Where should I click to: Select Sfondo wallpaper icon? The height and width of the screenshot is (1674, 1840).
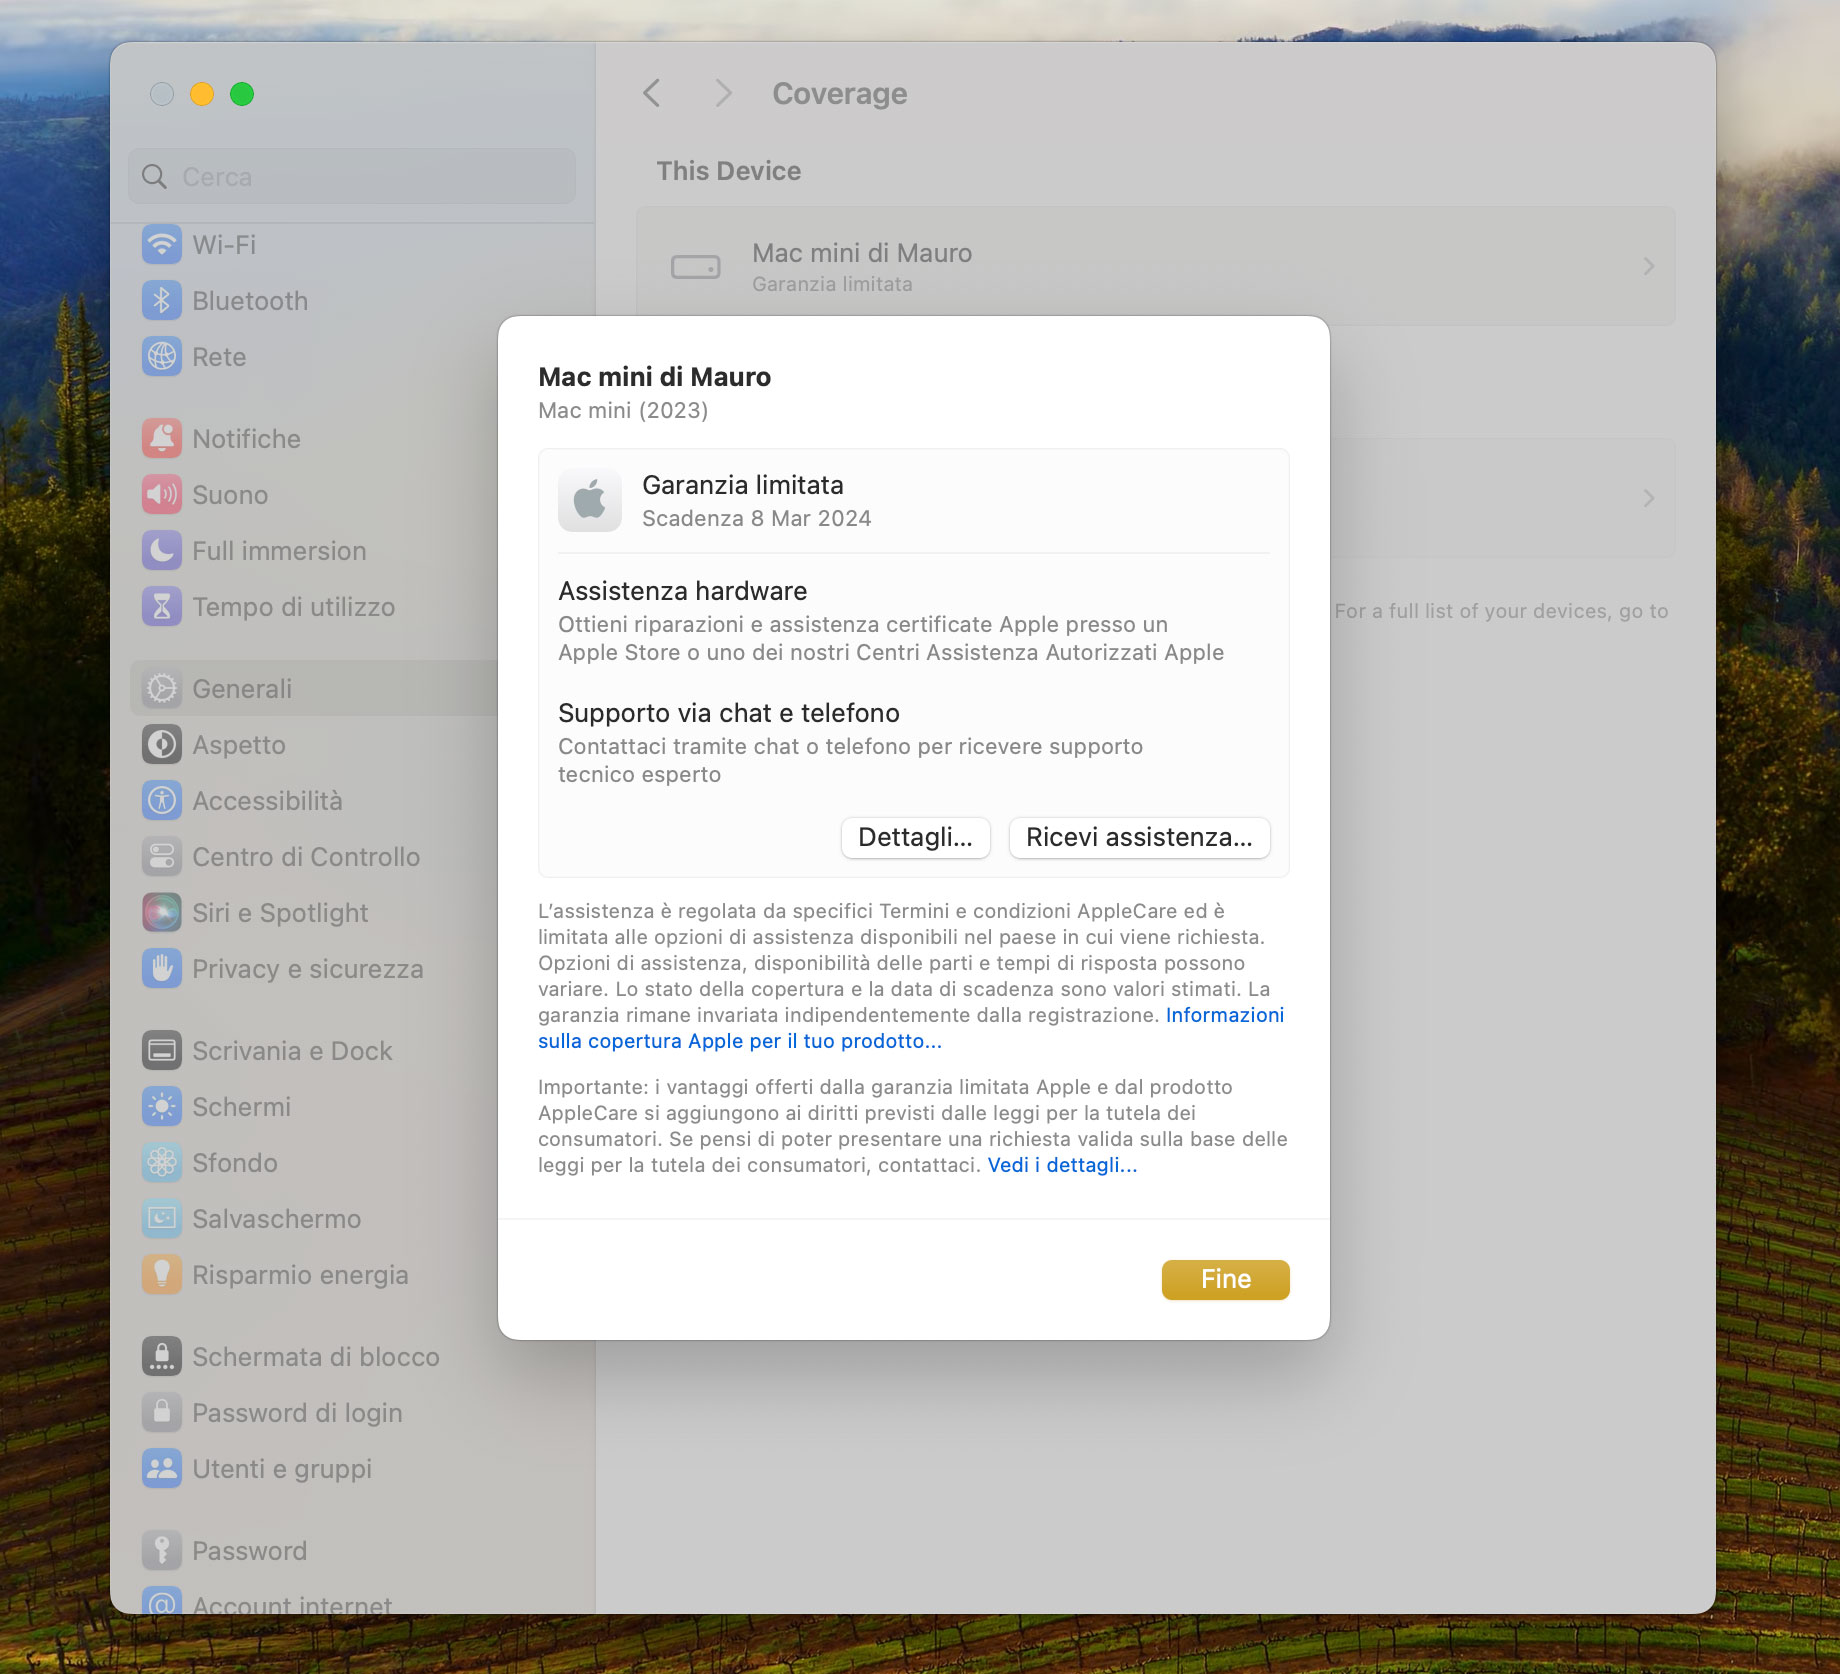(x=162, y=1162)
